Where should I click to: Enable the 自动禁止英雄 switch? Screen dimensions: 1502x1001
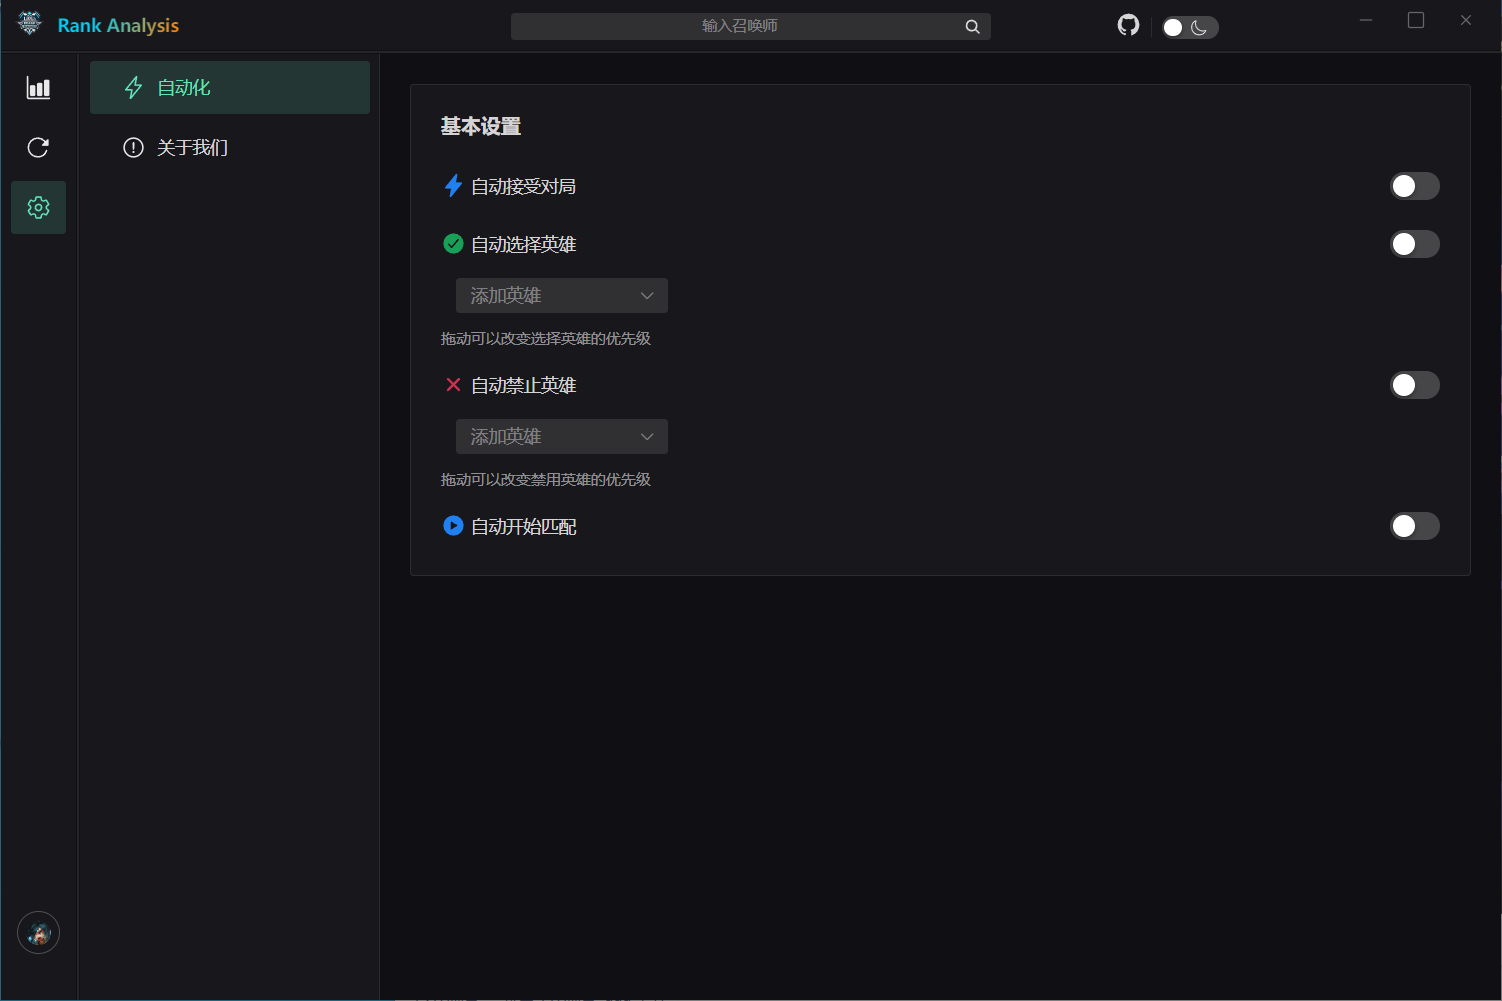click(1414, 385)
